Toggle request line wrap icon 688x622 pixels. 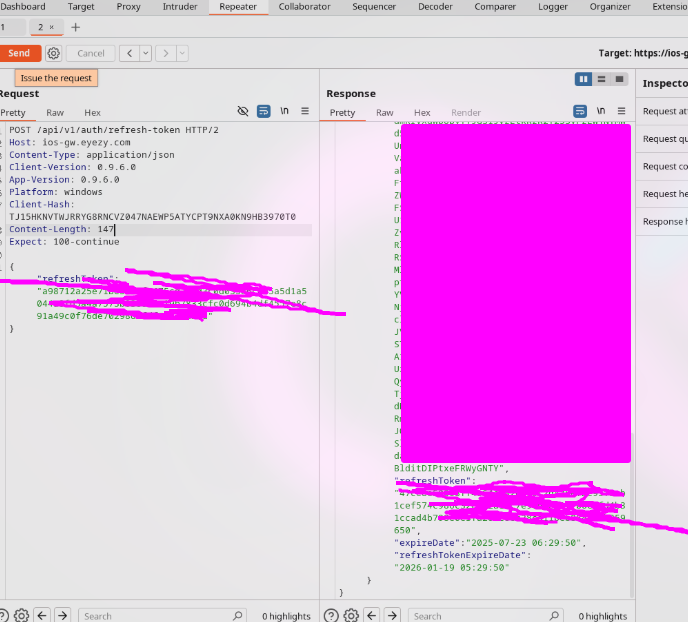pos(263,111)
